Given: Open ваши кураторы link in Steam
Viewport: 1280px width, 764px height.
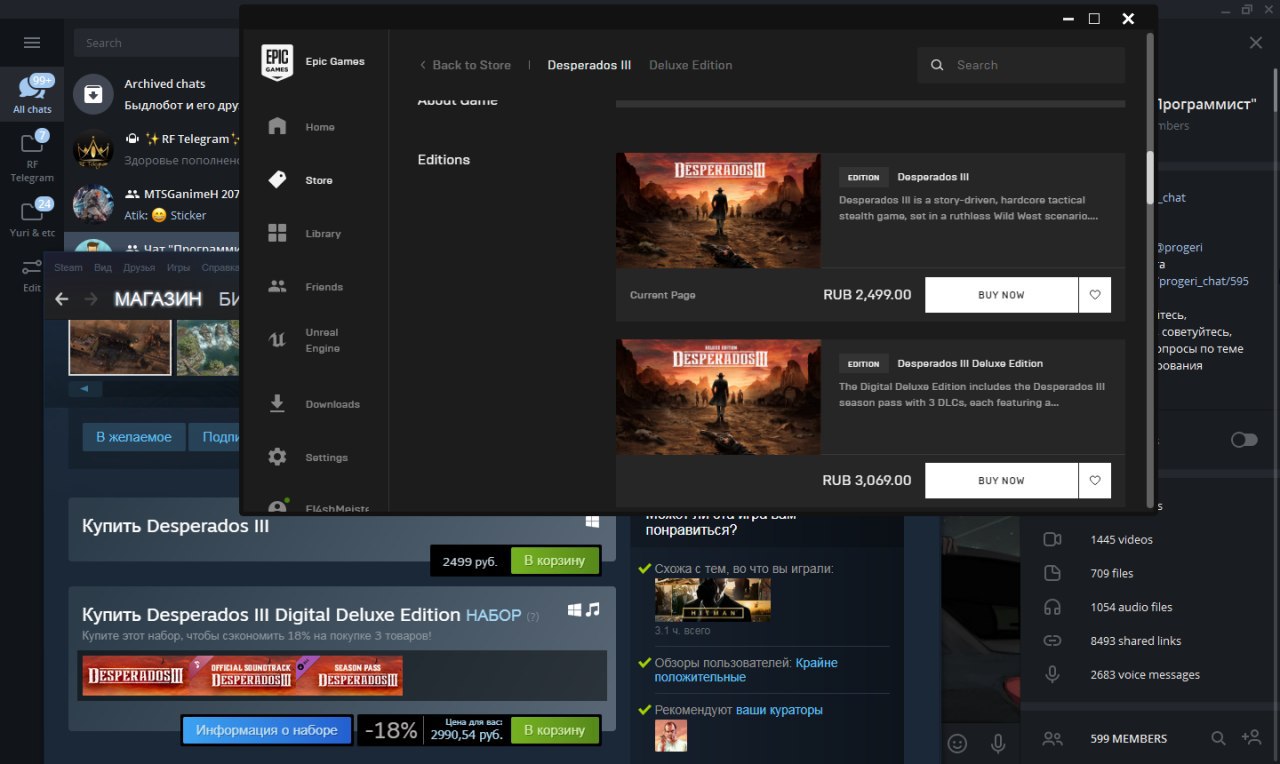Looking at the screenshot, I should pos(779,710).
